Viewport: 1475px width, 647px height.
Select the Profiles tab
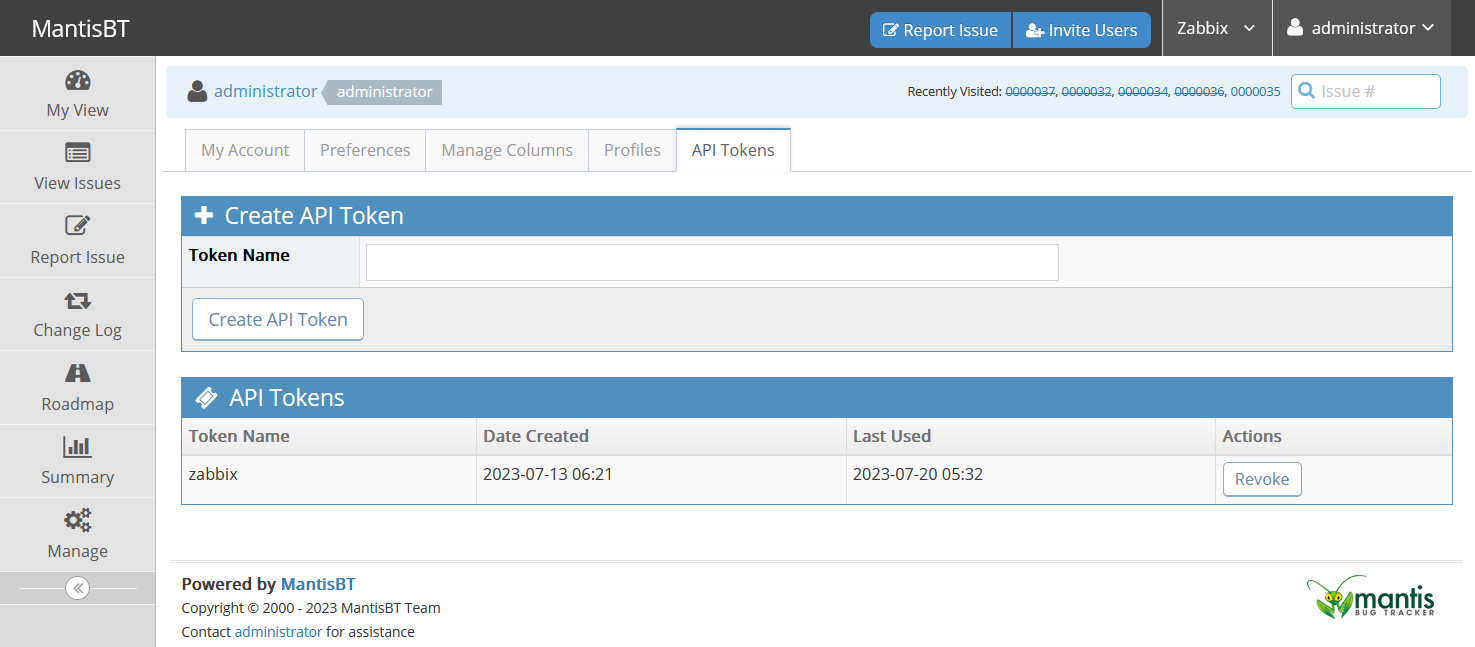coord(632,150)
